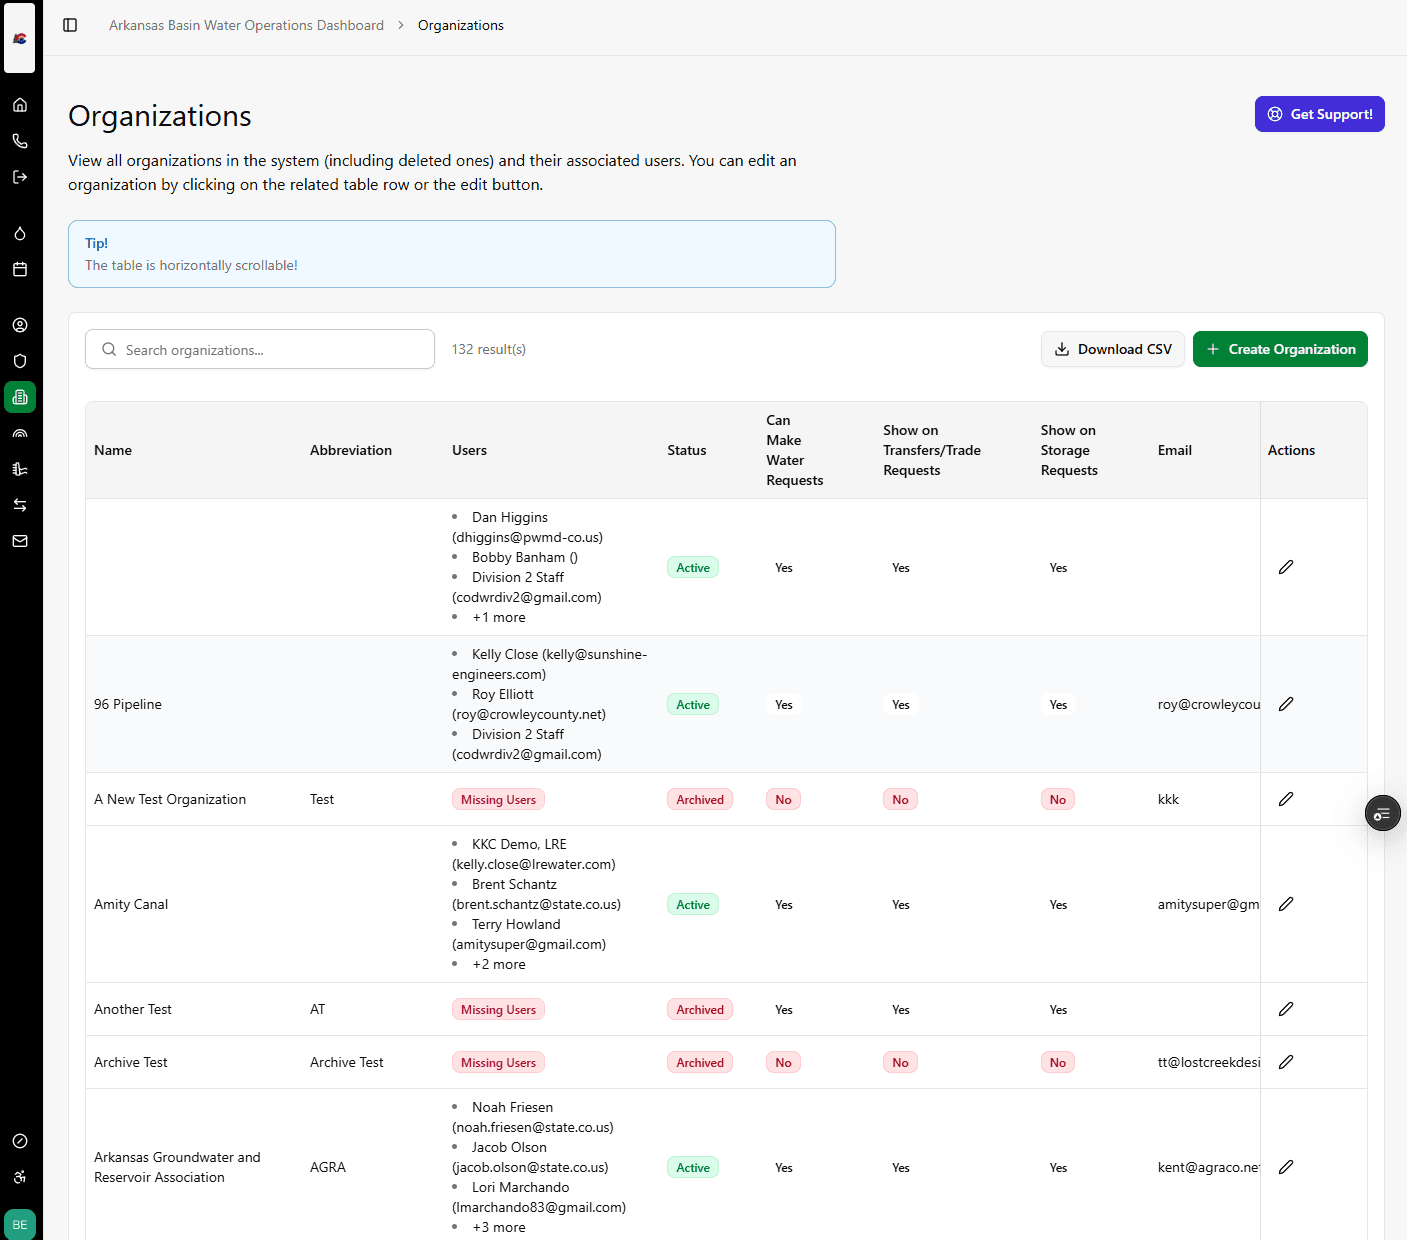This screenshot has width=1407, height=1240.
Task: Click Create Organization button
Action: [x=1280, y=349]
